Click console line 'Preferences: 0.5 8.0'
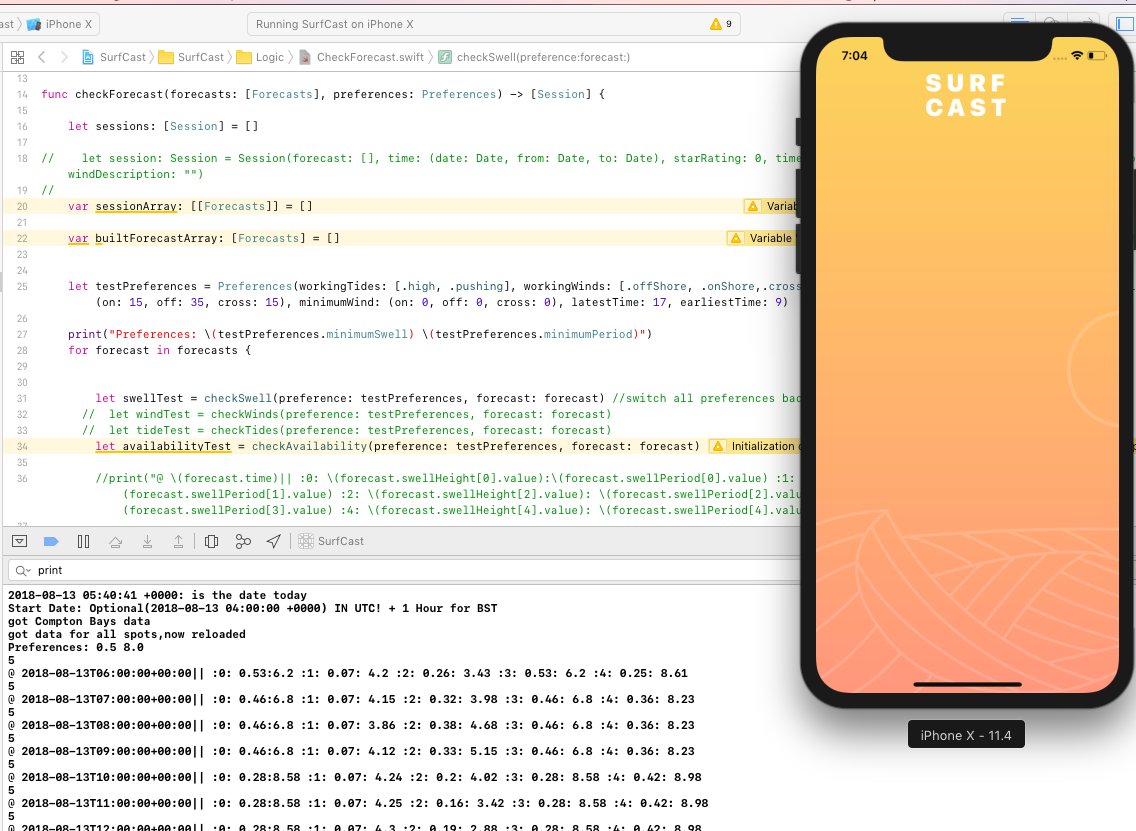 tap(76, 647)
